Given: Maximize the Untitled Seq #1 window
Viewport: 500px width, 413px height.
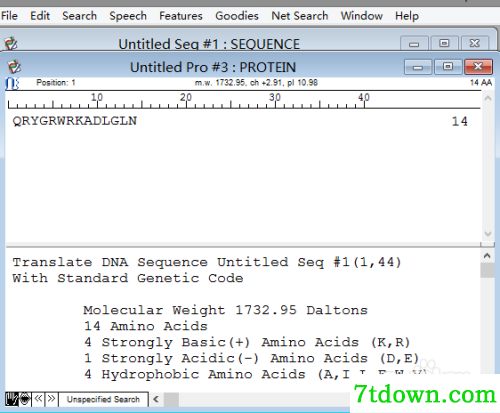Looking at the screenshot, I should coord(444,43).
